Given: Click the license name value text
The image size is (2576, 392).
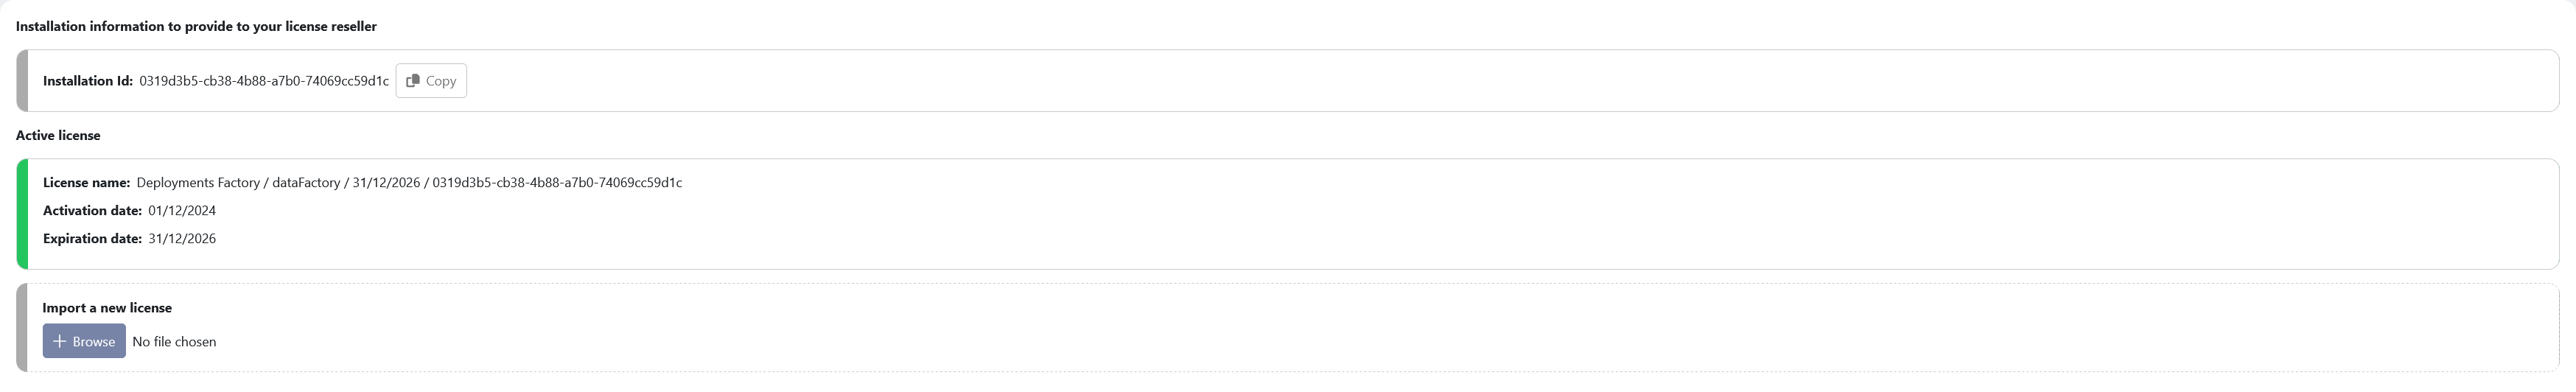Looking at the screenshot, I should (409, 183).
